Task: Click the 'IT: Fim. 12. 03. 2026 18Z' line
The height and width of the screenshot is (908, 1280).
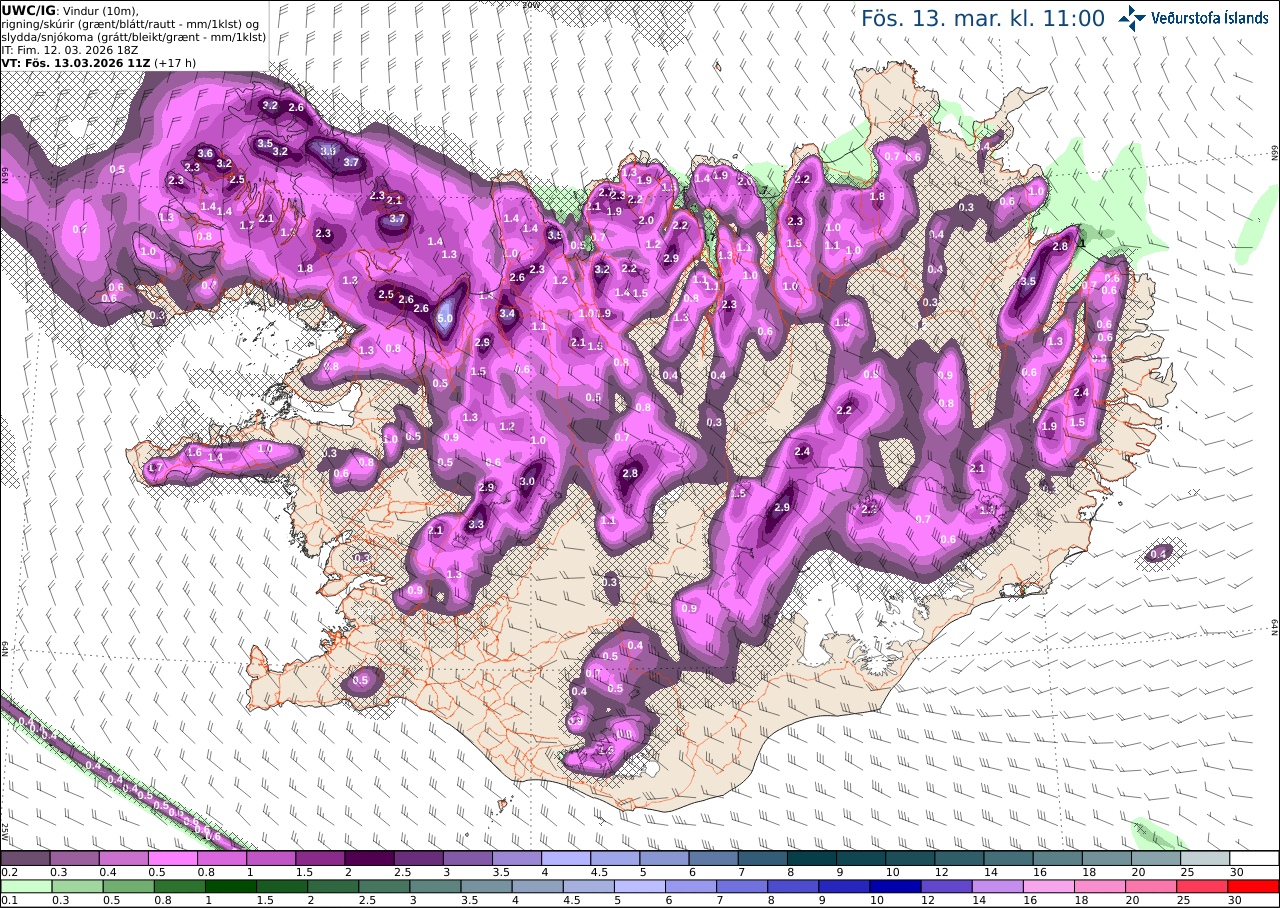Action: click(x=68, y=49)
